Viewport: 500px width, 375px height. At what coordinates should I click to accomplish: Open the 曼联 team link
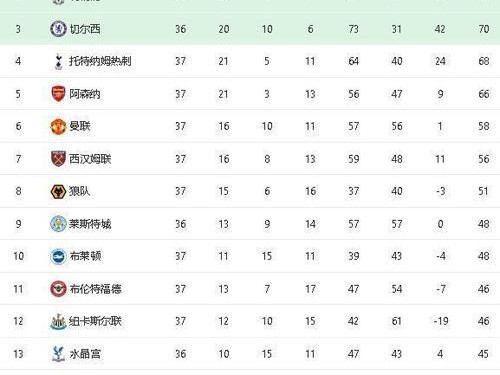tap(80, 126)
